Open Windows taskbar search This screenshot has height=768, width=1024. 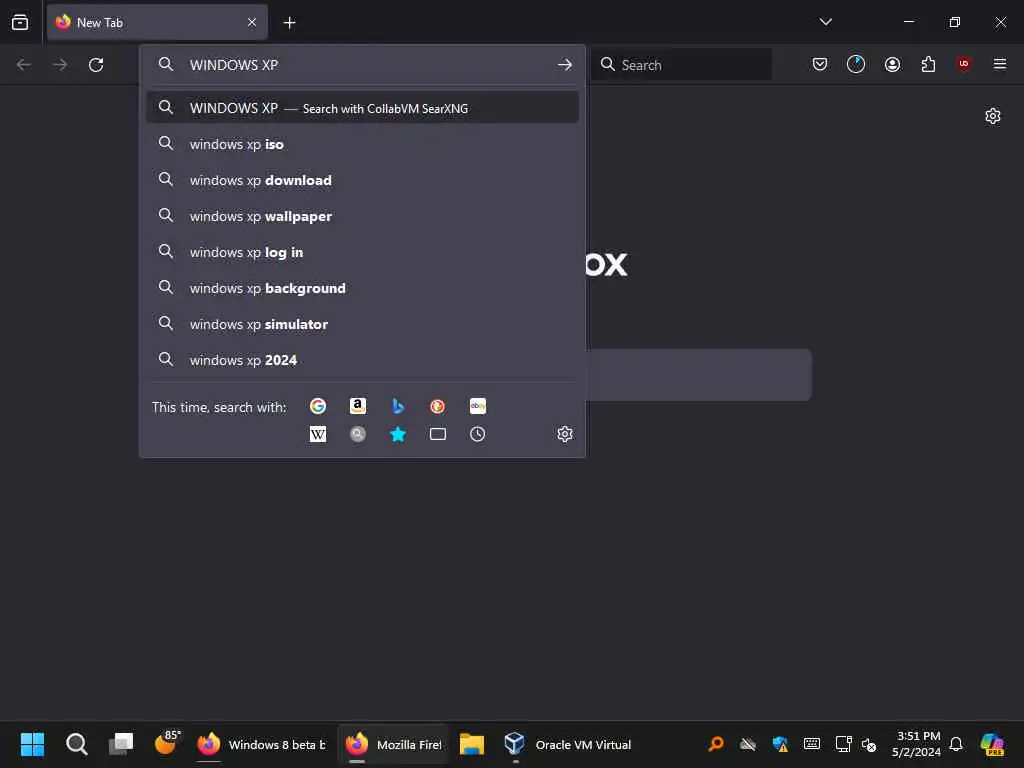click(76, 744)
